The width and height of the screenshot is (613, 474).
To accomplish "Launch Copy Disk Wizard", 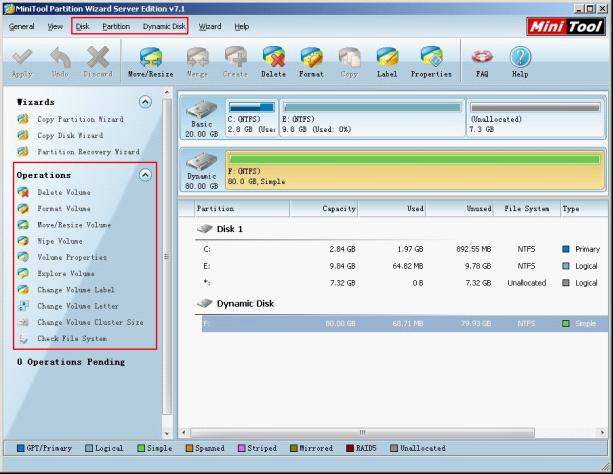I will 70,135.
